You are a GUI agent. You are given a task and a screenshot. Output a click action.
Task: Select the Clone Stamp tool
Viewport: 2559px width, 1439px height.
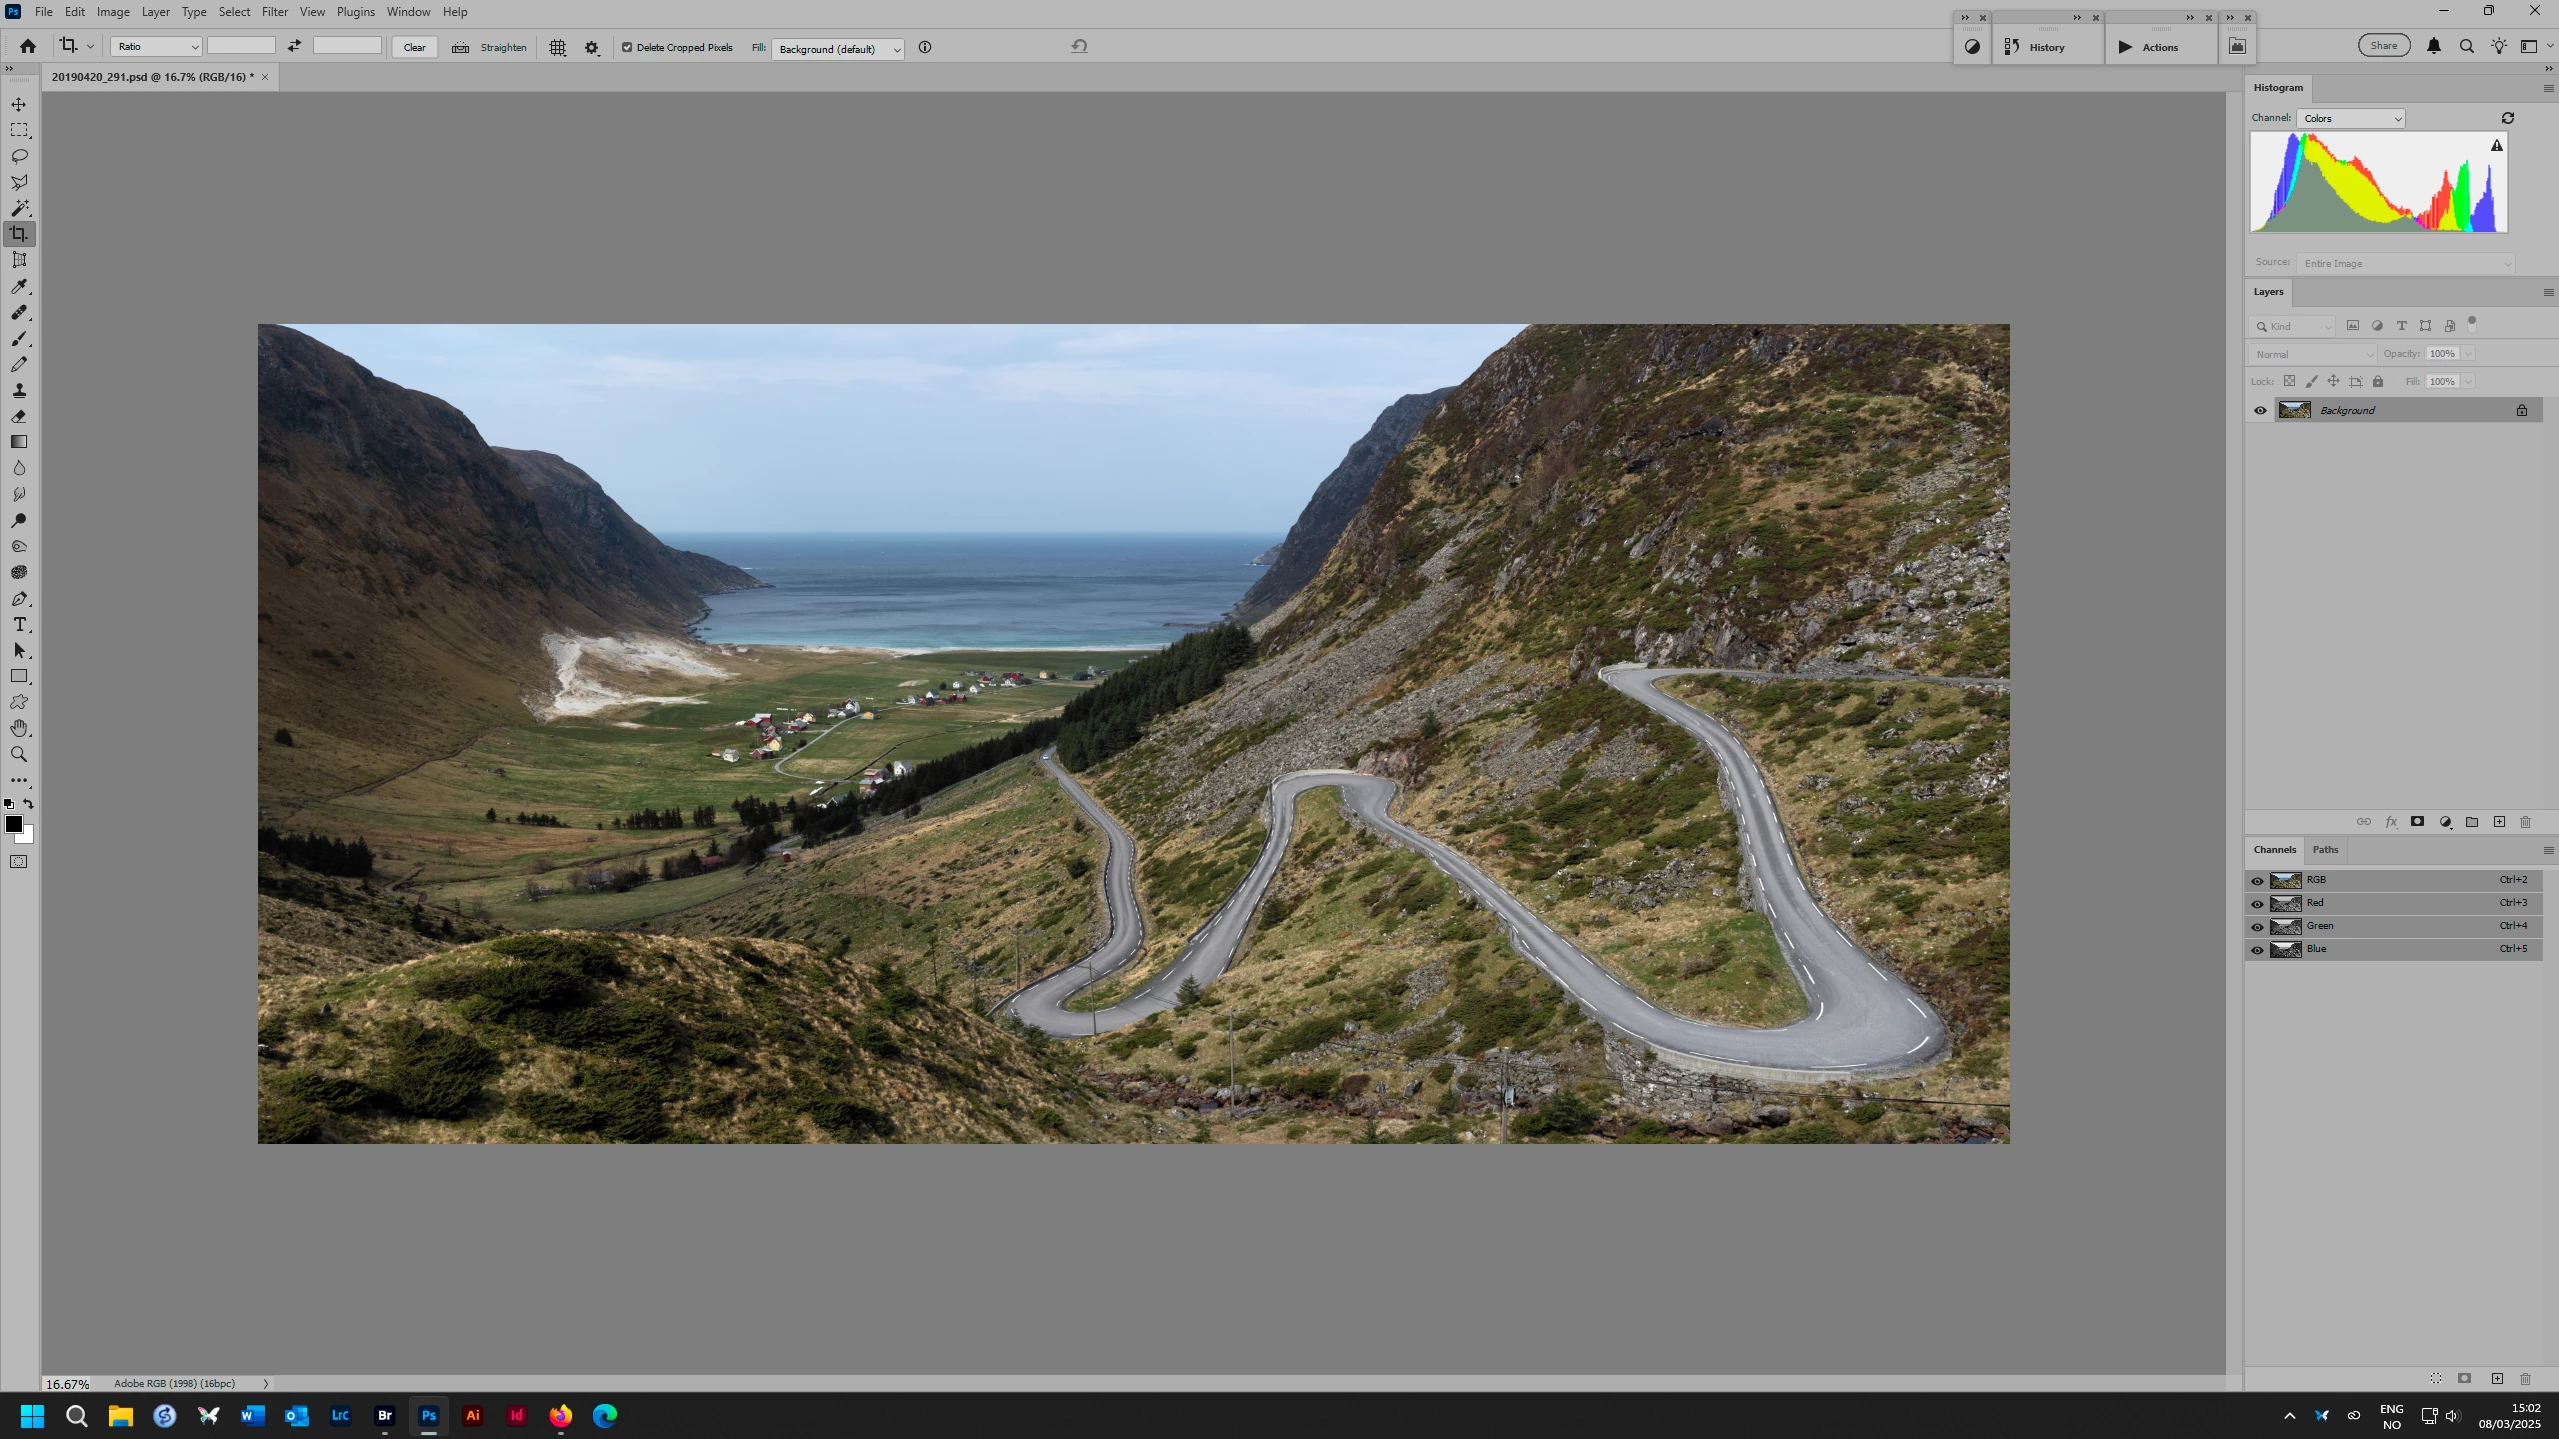[x=19, y=390]
